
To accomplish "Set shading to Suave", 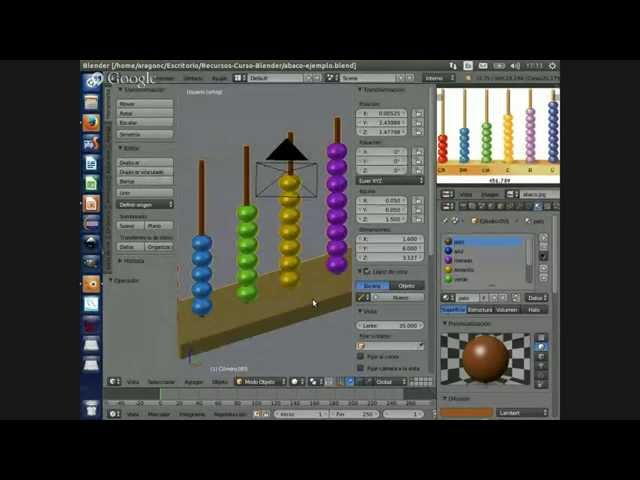I will coord(131,226).
